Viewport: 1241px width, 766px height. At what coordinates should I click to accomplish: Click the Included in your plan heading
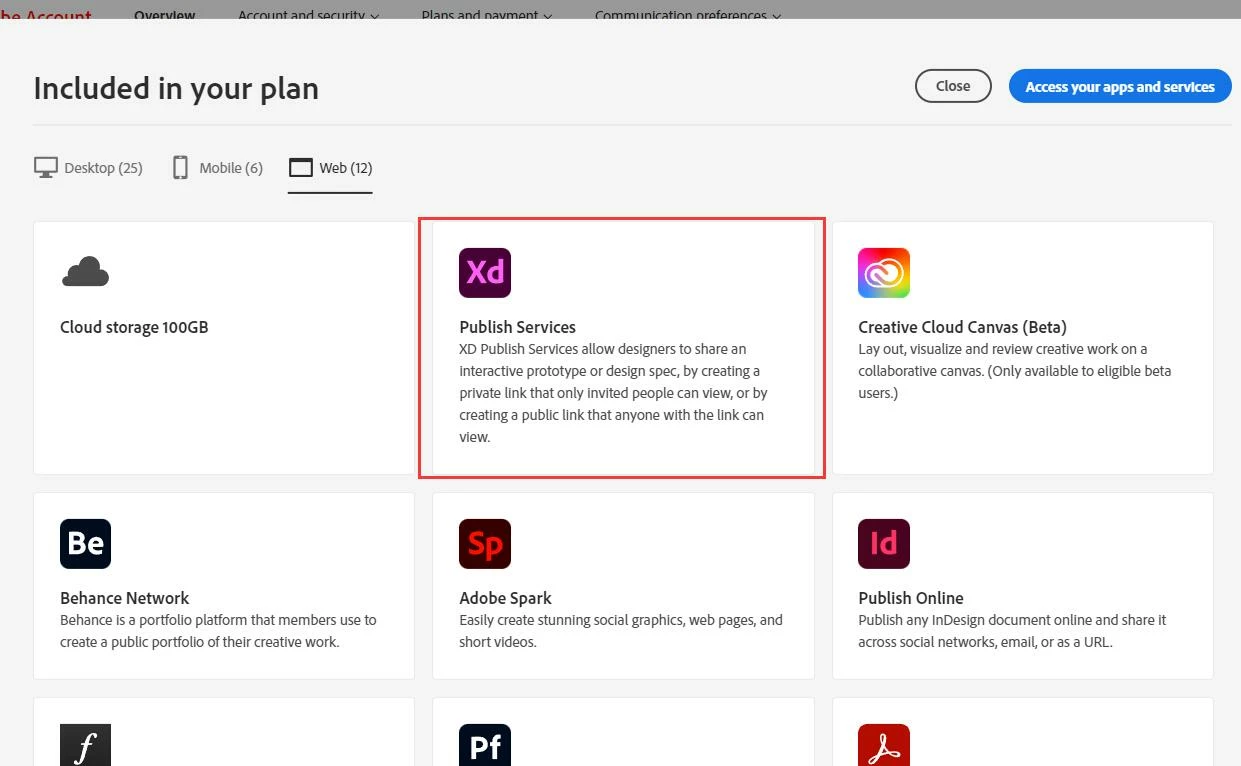[176, 88]
